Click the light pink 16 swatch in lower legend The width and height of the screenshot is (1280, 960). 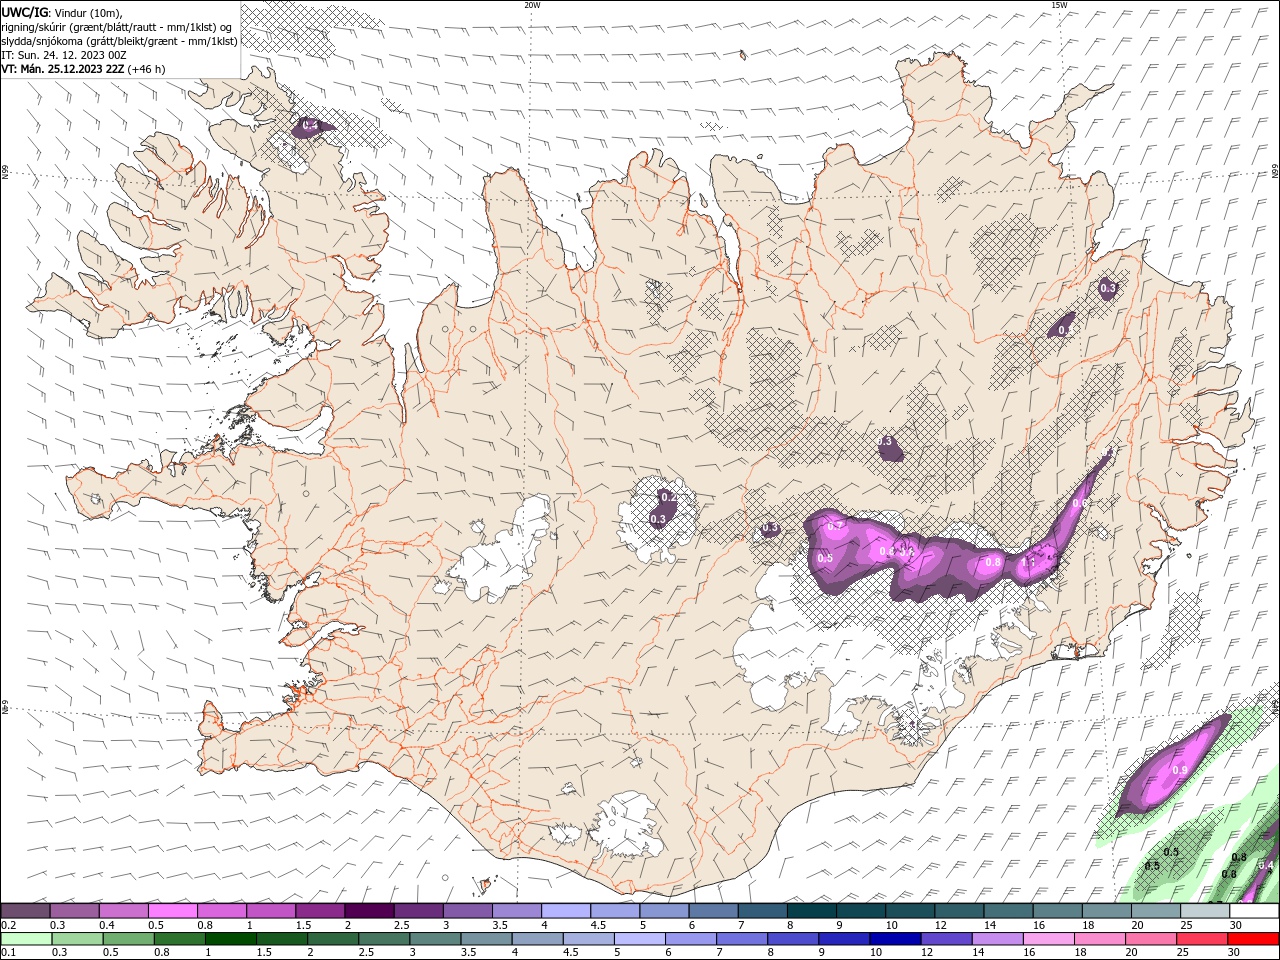point(1050,939)
